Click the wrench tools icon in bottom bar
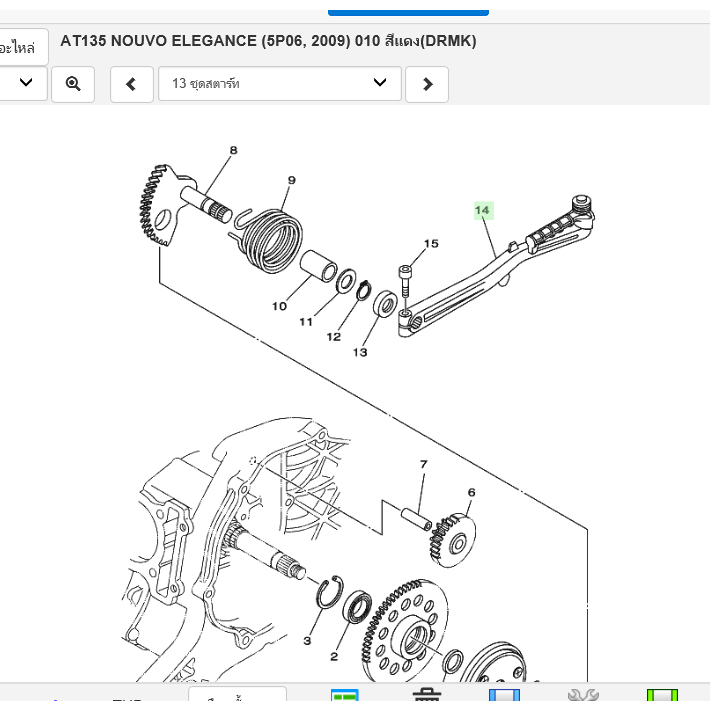 (583, 695)
